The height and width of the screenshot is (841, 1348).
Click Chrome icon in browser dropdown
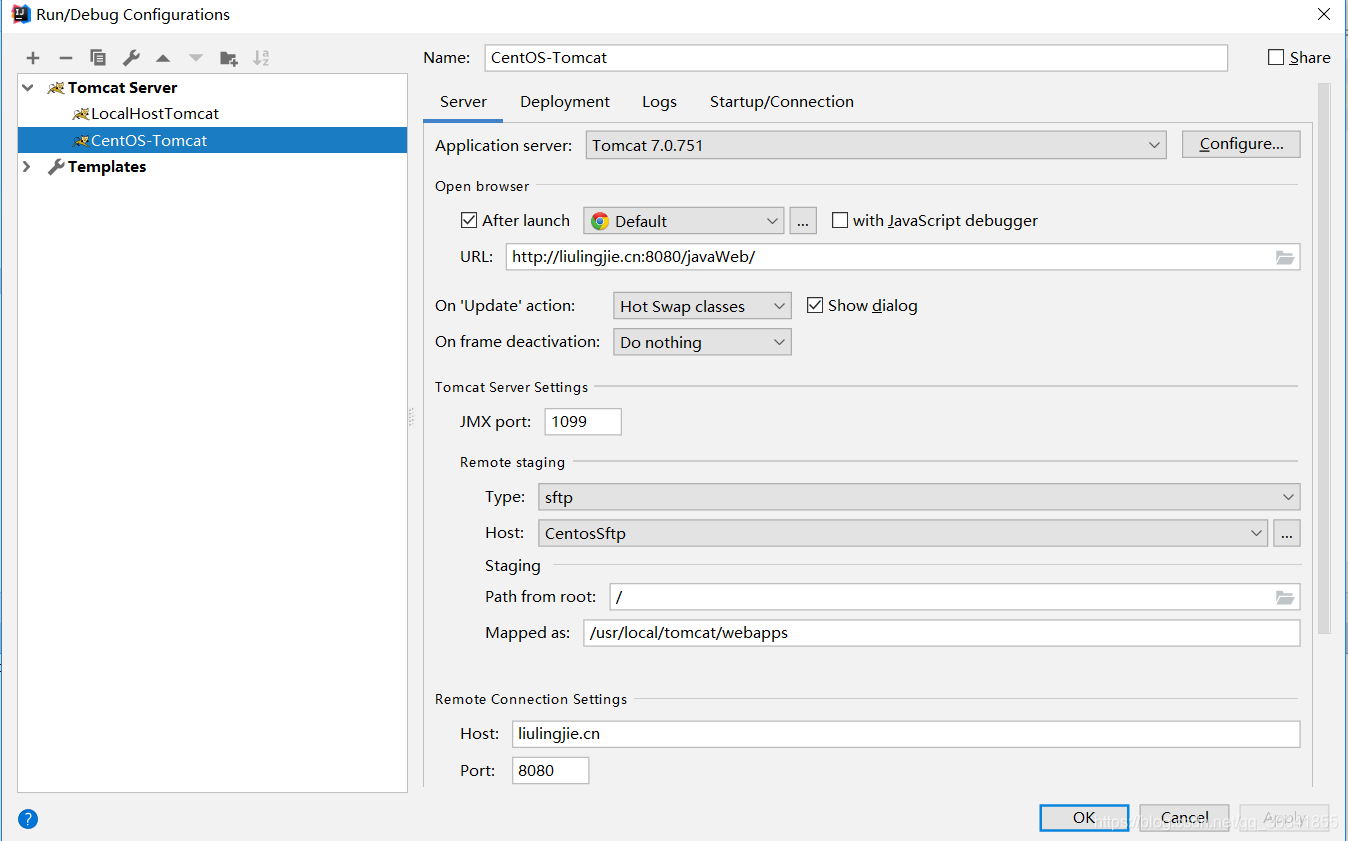click(x=600, y=221)
